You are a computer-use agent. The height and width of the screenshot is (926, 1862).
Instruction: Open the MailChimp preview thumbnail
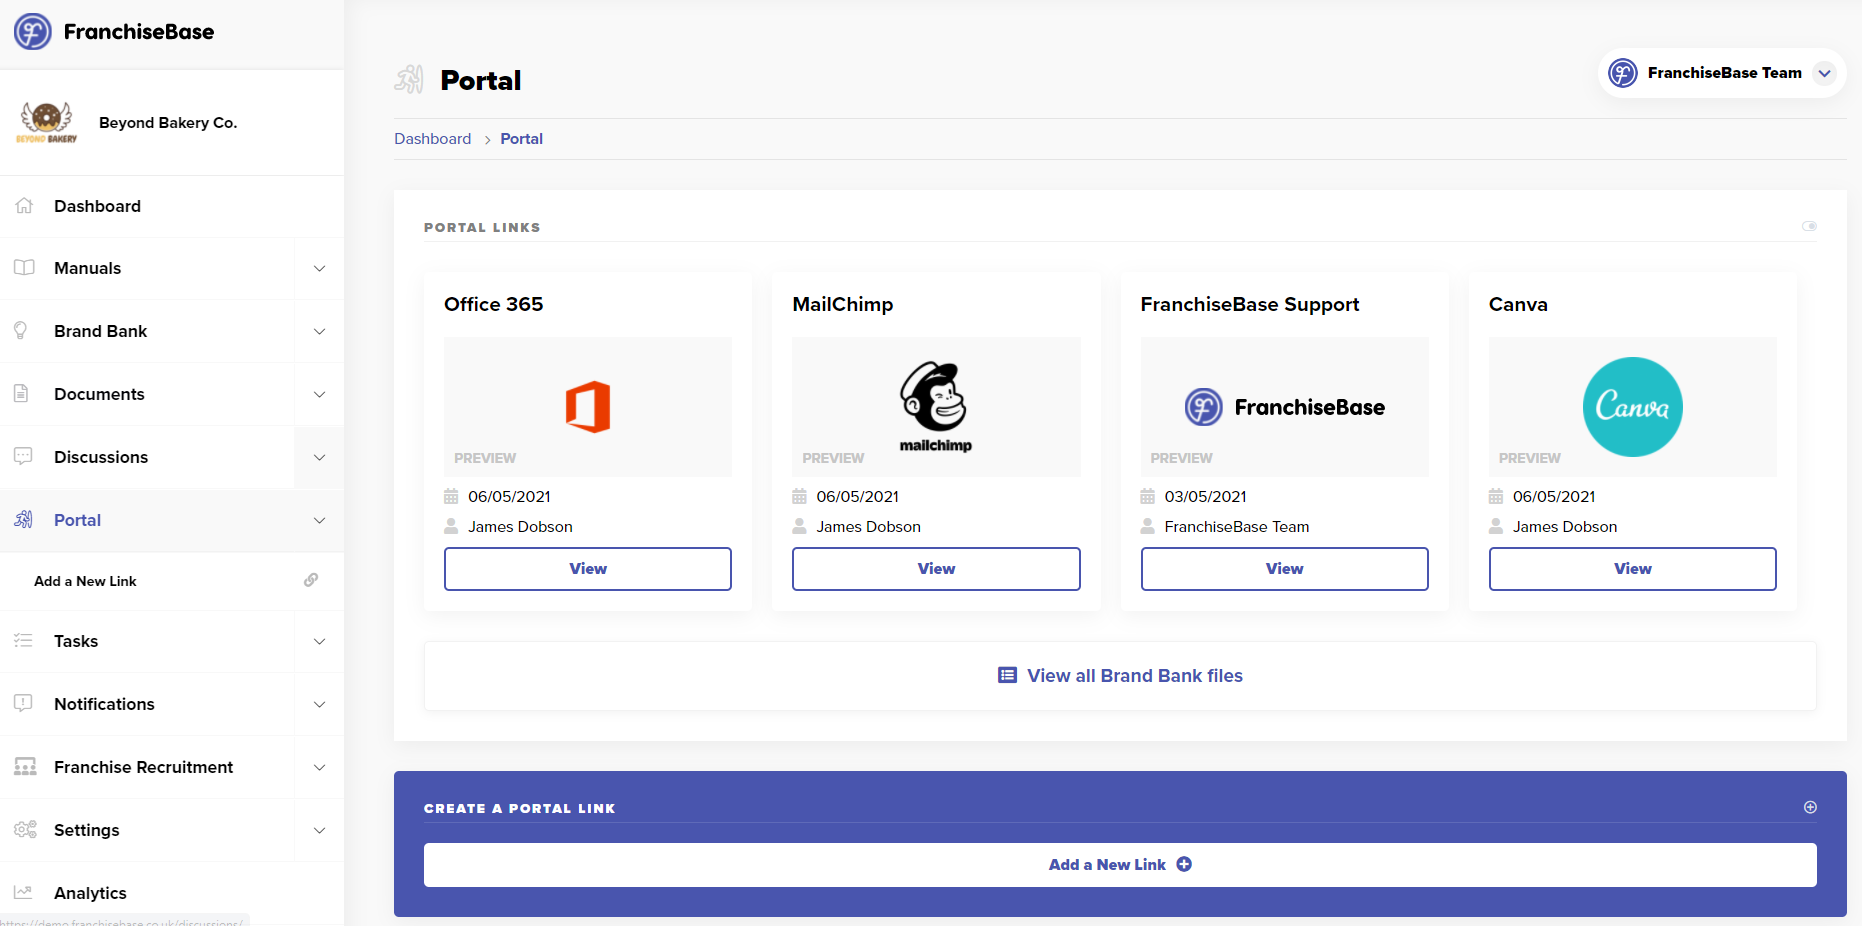[x=936, y=407]
